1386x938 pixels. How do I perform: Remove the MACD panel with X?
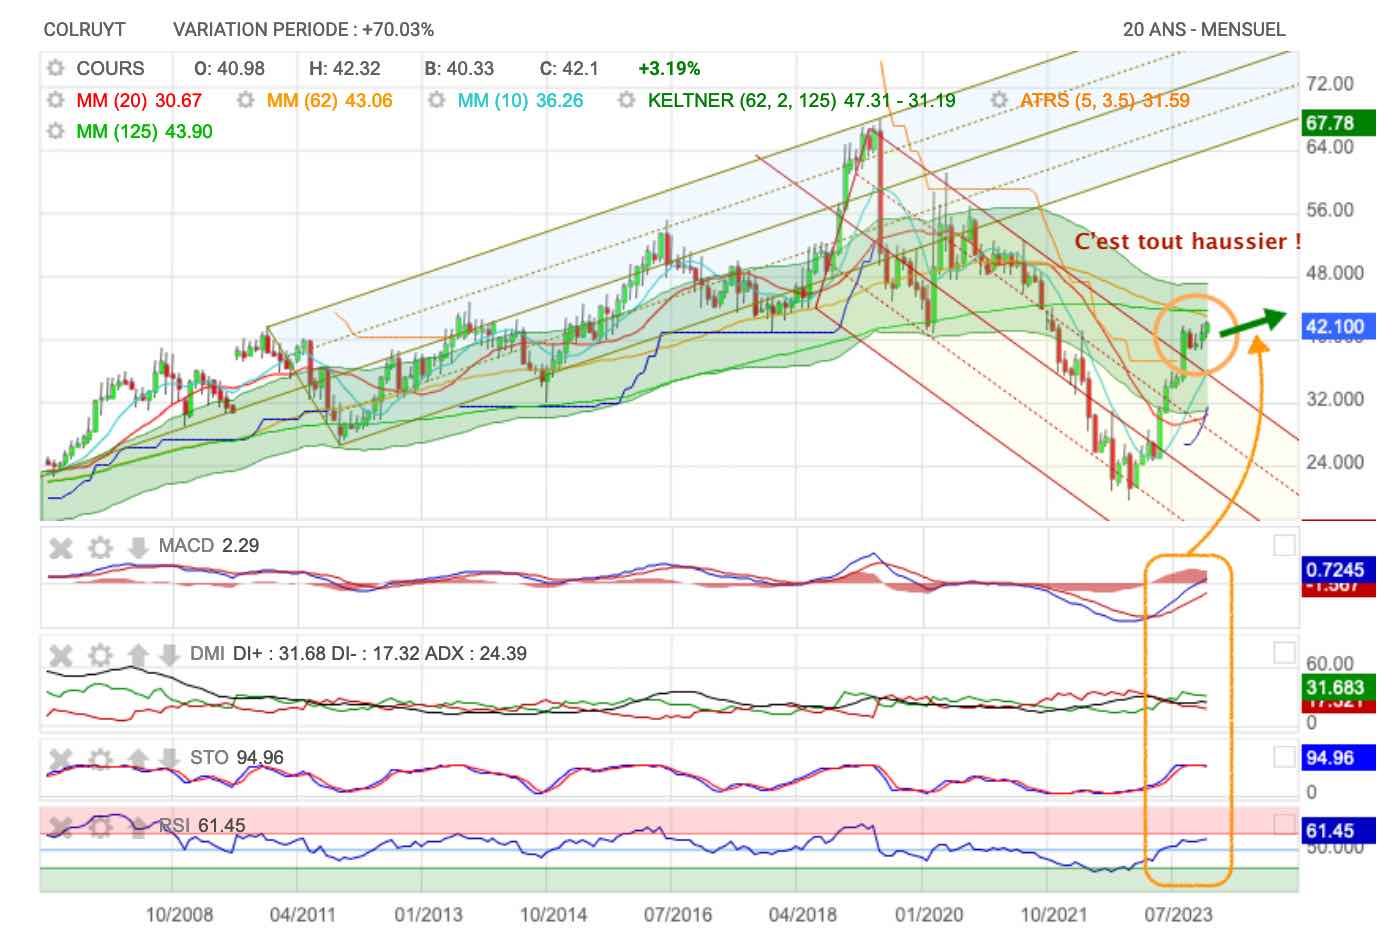(61, 548)
